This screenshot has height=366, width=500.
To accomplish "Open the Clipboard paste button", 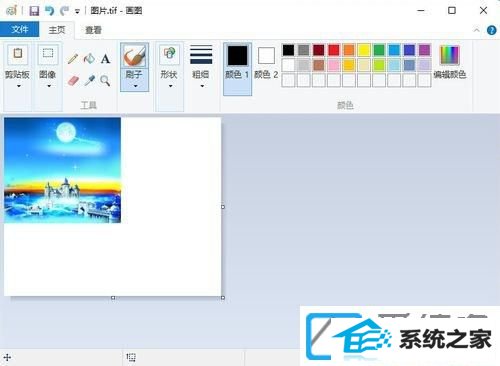I will [x=18, y=53].
